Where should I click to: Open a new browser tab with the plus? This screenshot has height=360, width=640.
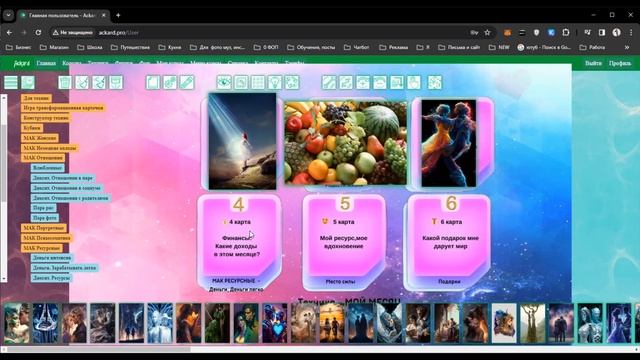click(118, 15)
